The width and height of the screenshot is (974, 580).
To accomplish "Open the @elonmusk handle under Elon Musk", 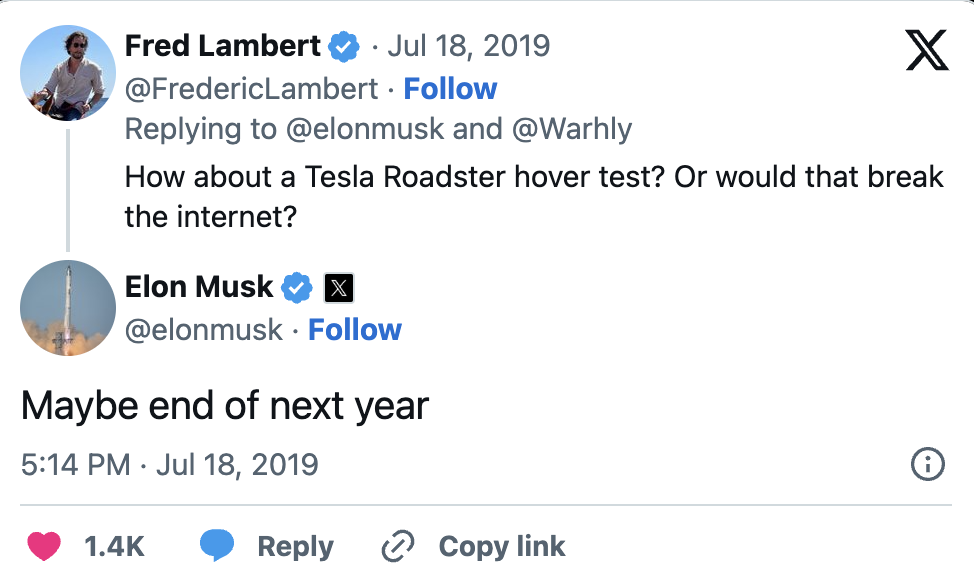I will click(203, 330).
